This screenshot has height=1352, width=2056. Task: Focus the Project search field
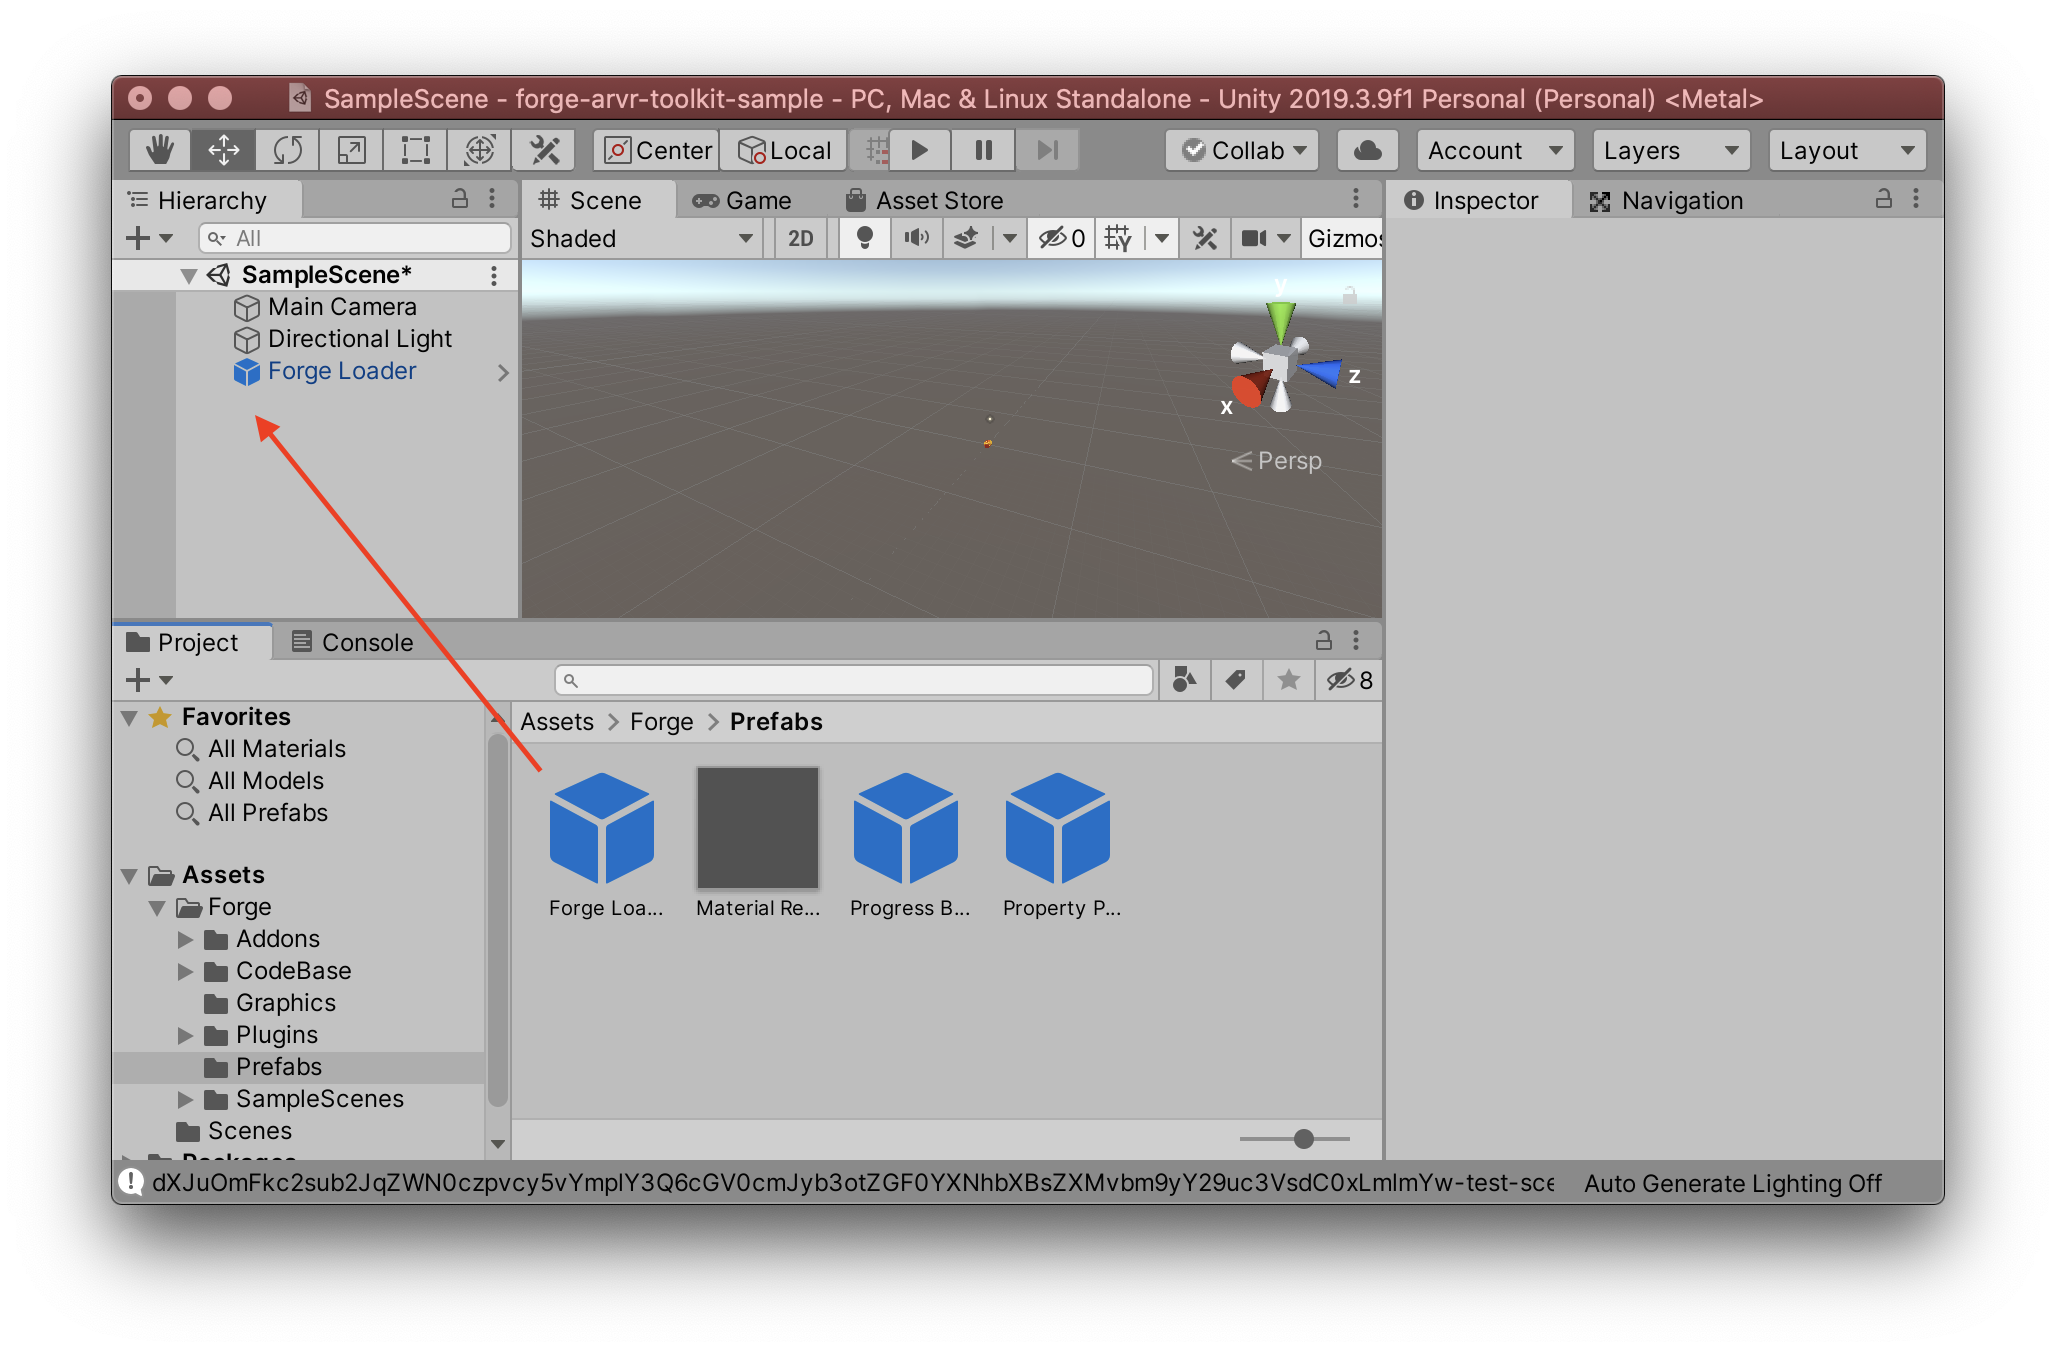pos(854,680)
